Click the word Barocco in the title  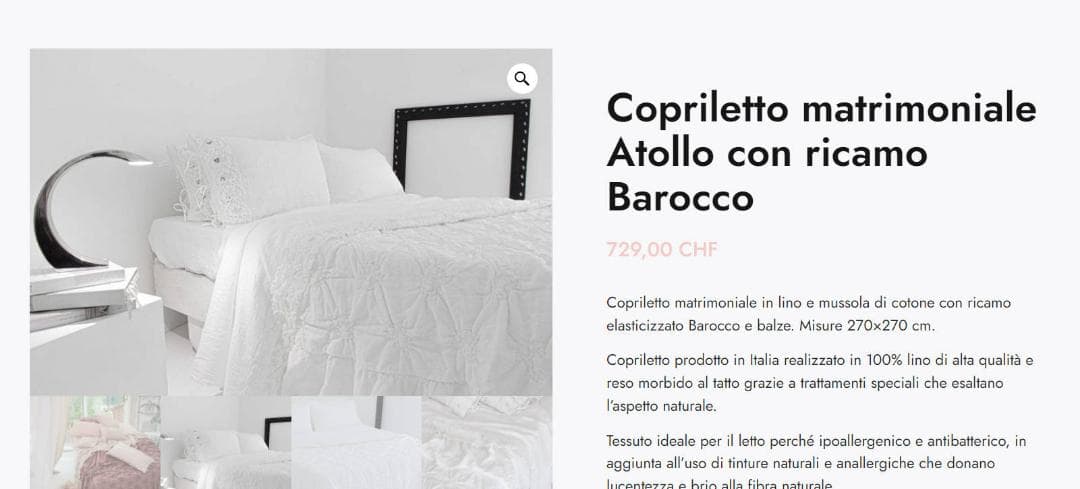pos(680,197)
